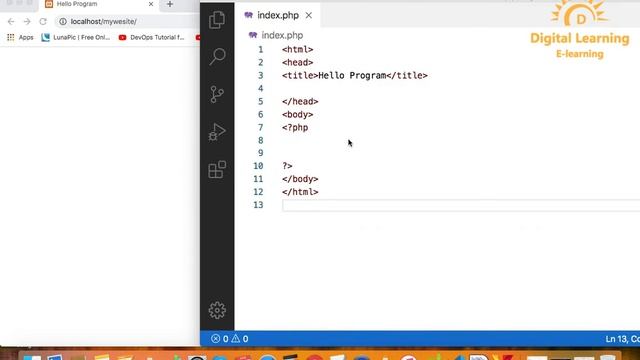Open a new Chrome tab

pyautogui.click(x=170, y=4)
